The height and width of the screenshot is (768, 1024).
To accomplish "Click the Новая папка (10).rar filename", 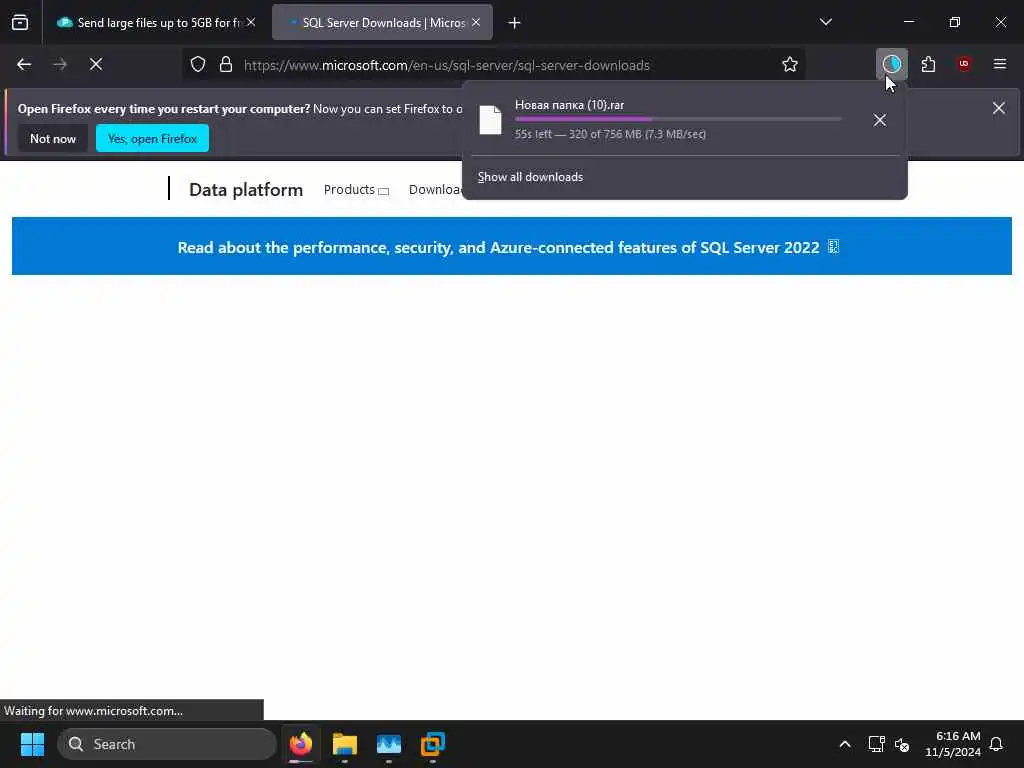I will click(x=569, y=105).
